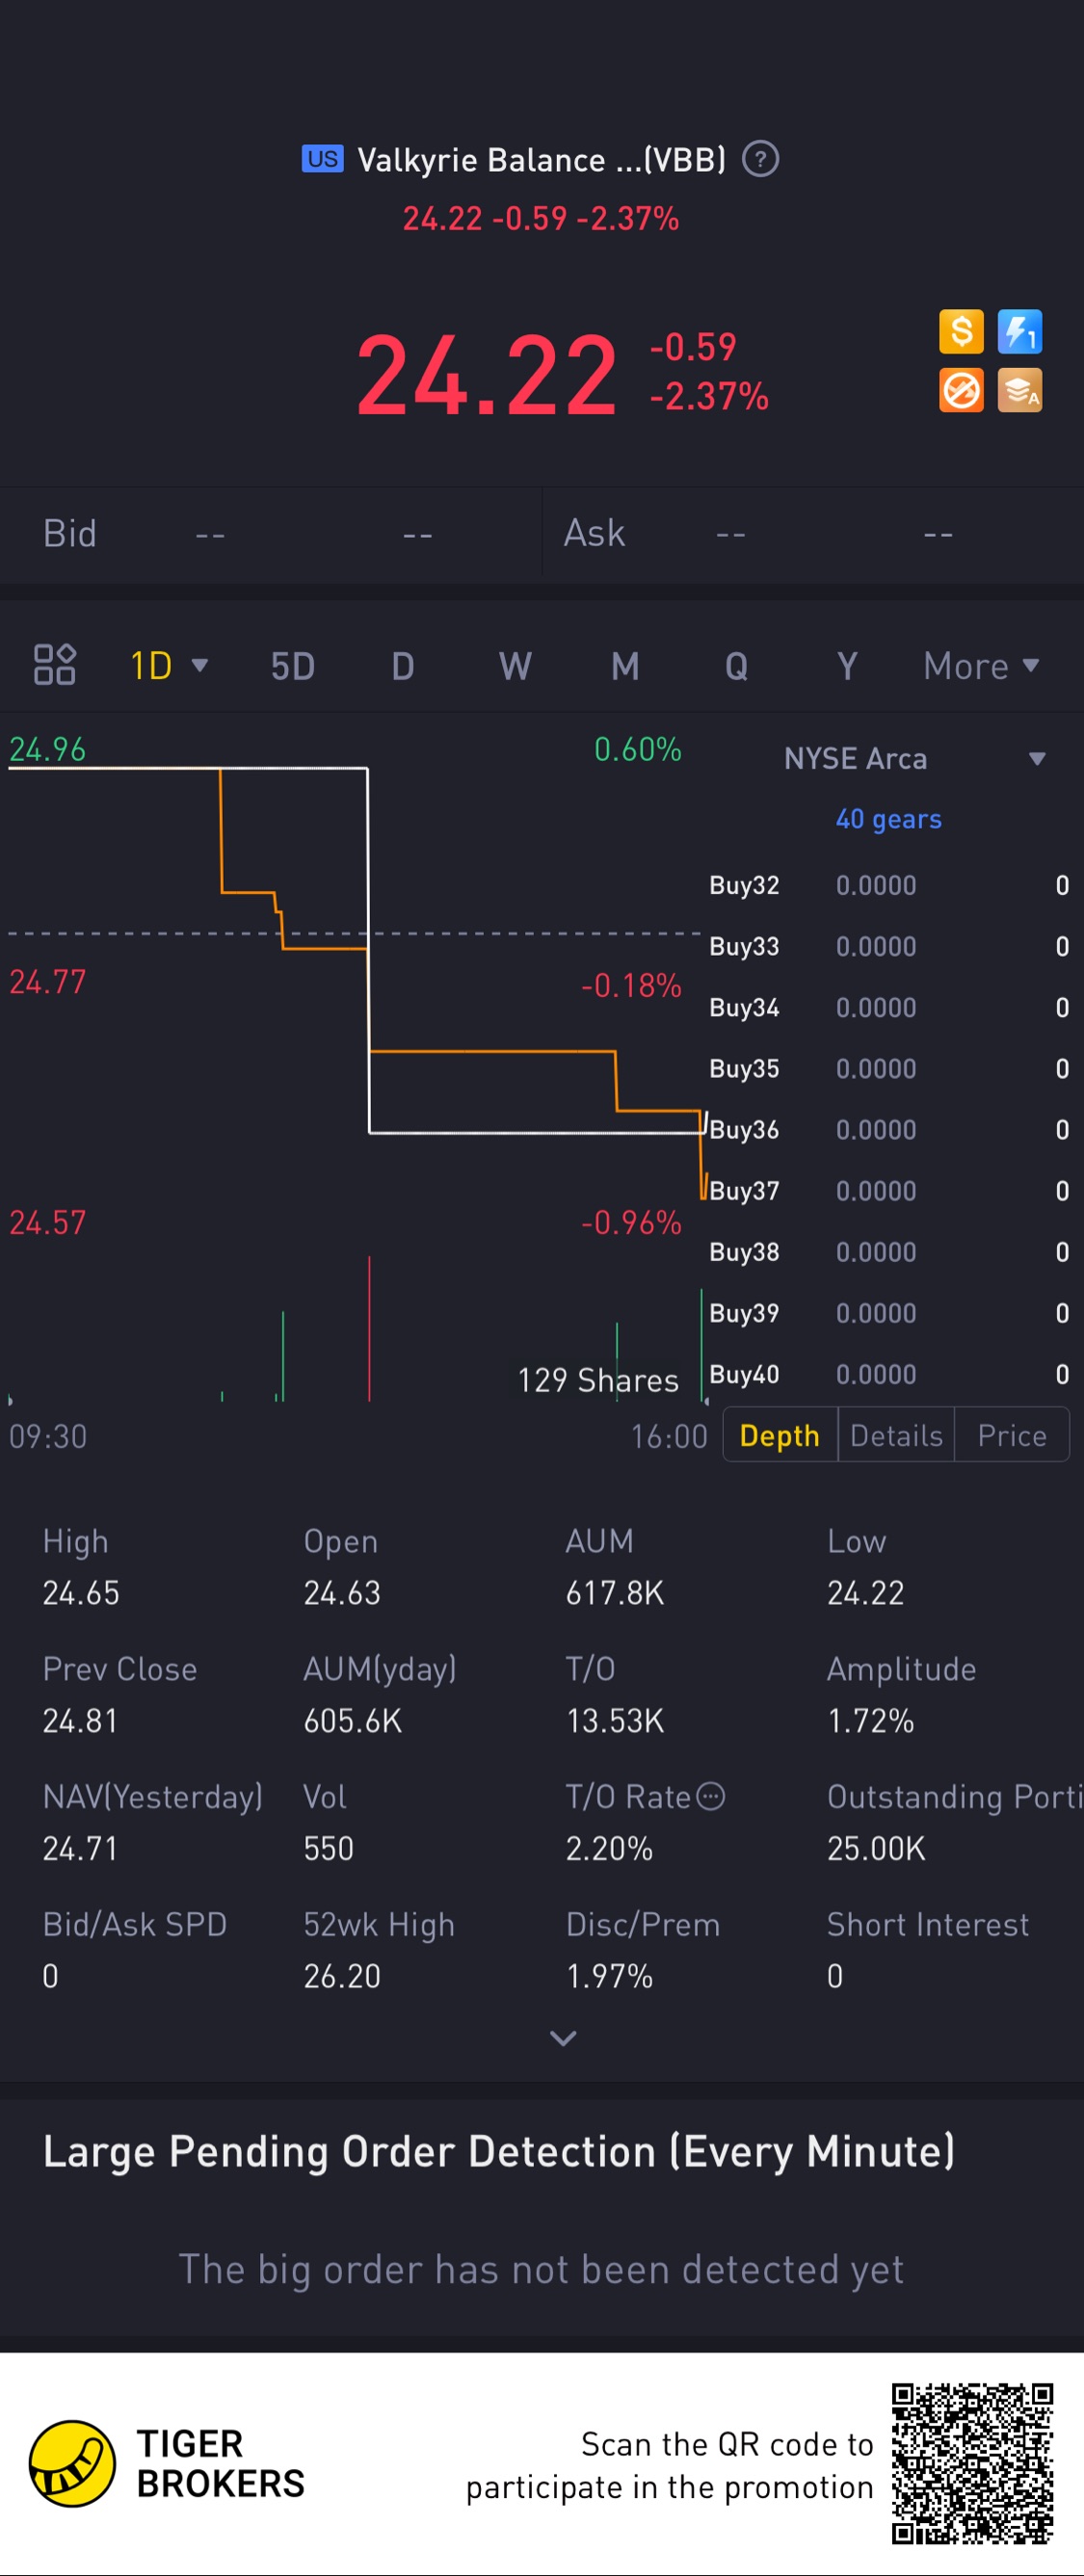Open the 1D timeframe dropdown
The width and height of the screenshot is (1084, 2576).
point(168,666)
